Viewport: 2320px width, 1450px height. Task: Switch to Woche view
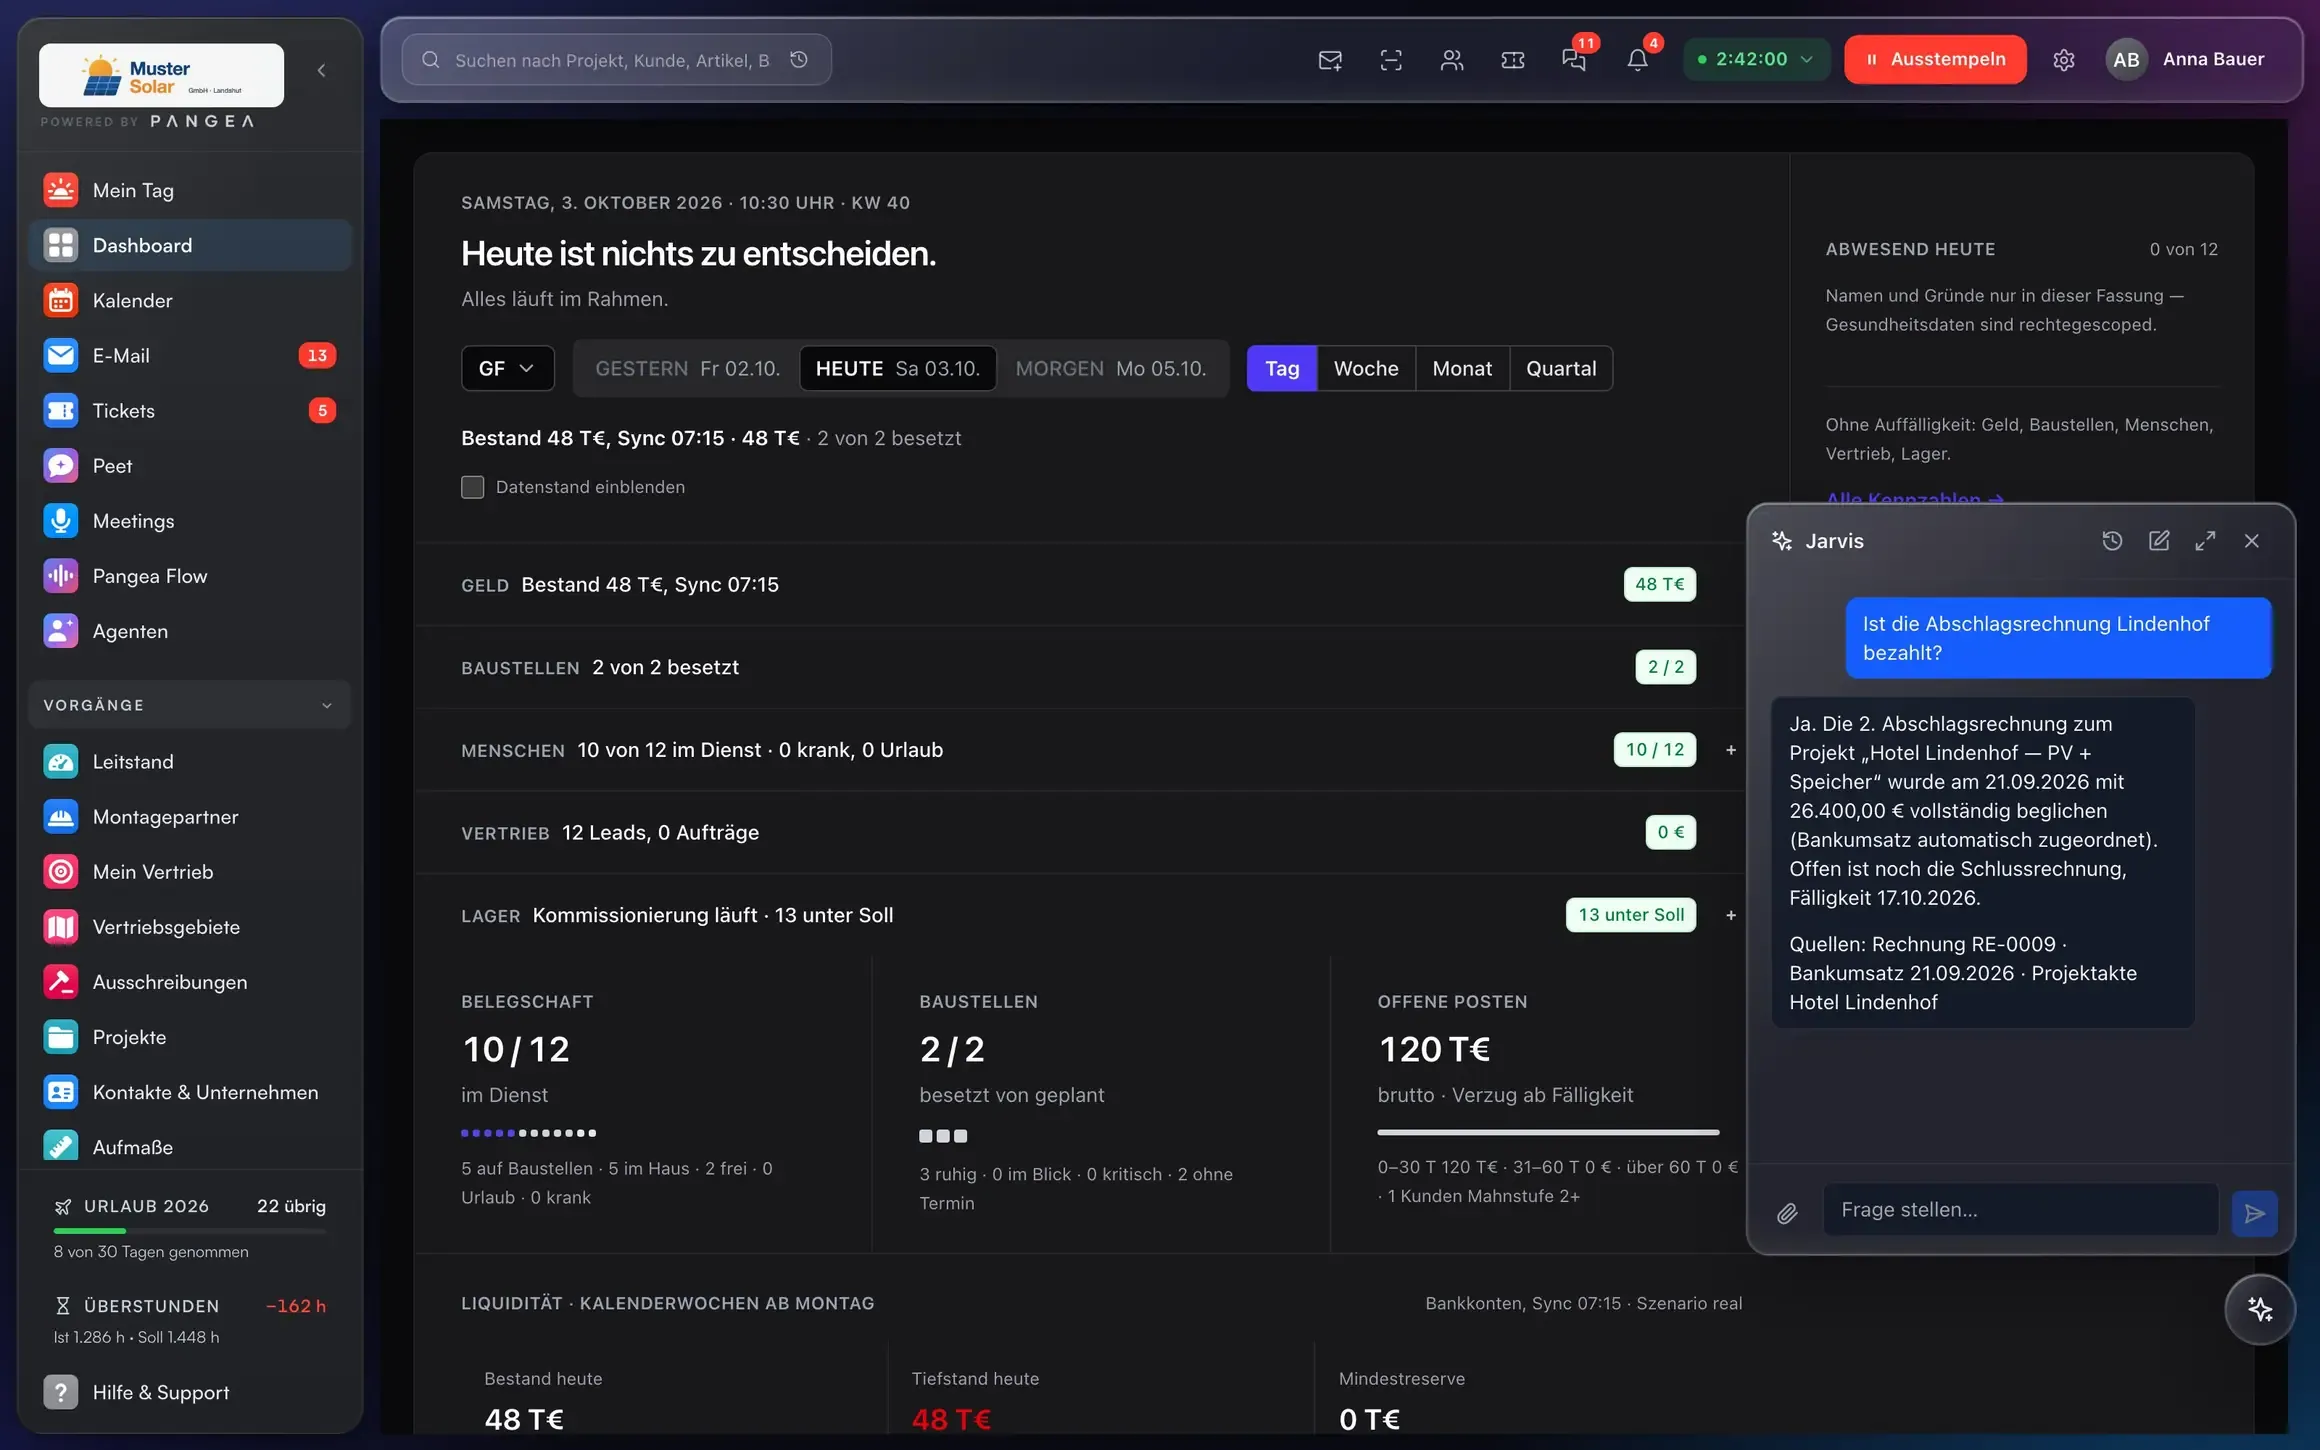(1366, 368)
